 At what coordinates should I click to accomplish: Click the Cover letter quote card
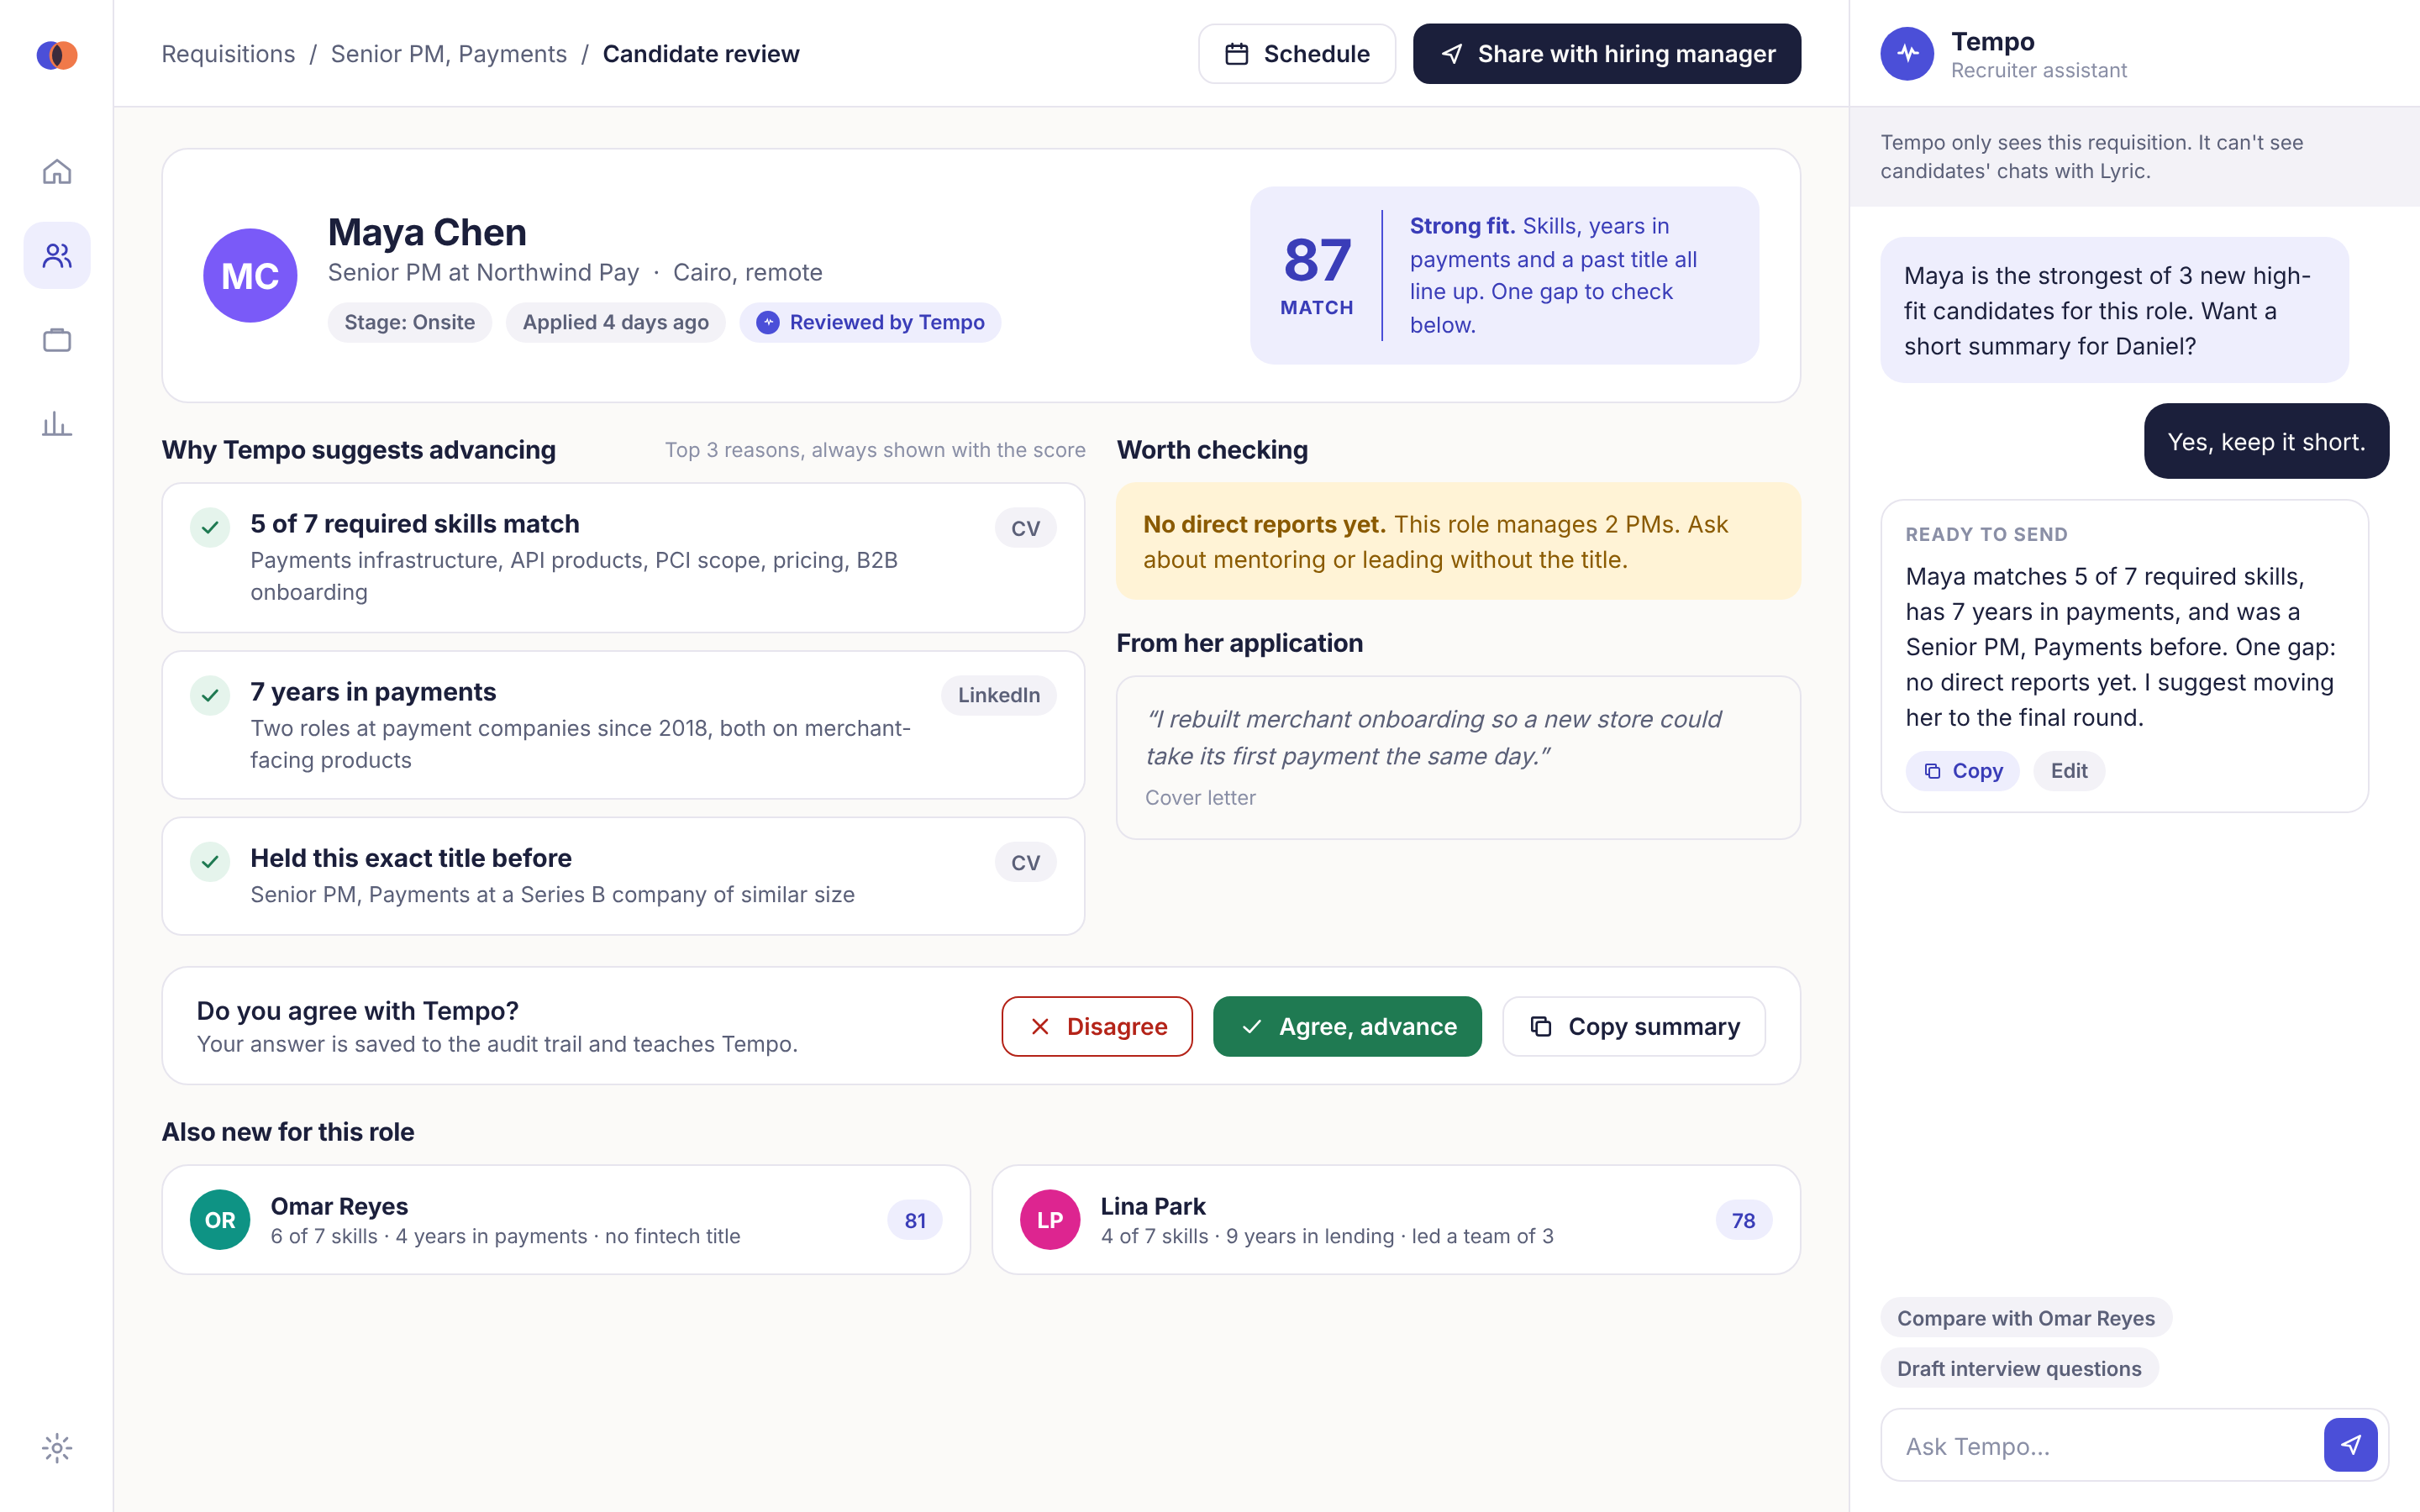[x=1458, y=757]
